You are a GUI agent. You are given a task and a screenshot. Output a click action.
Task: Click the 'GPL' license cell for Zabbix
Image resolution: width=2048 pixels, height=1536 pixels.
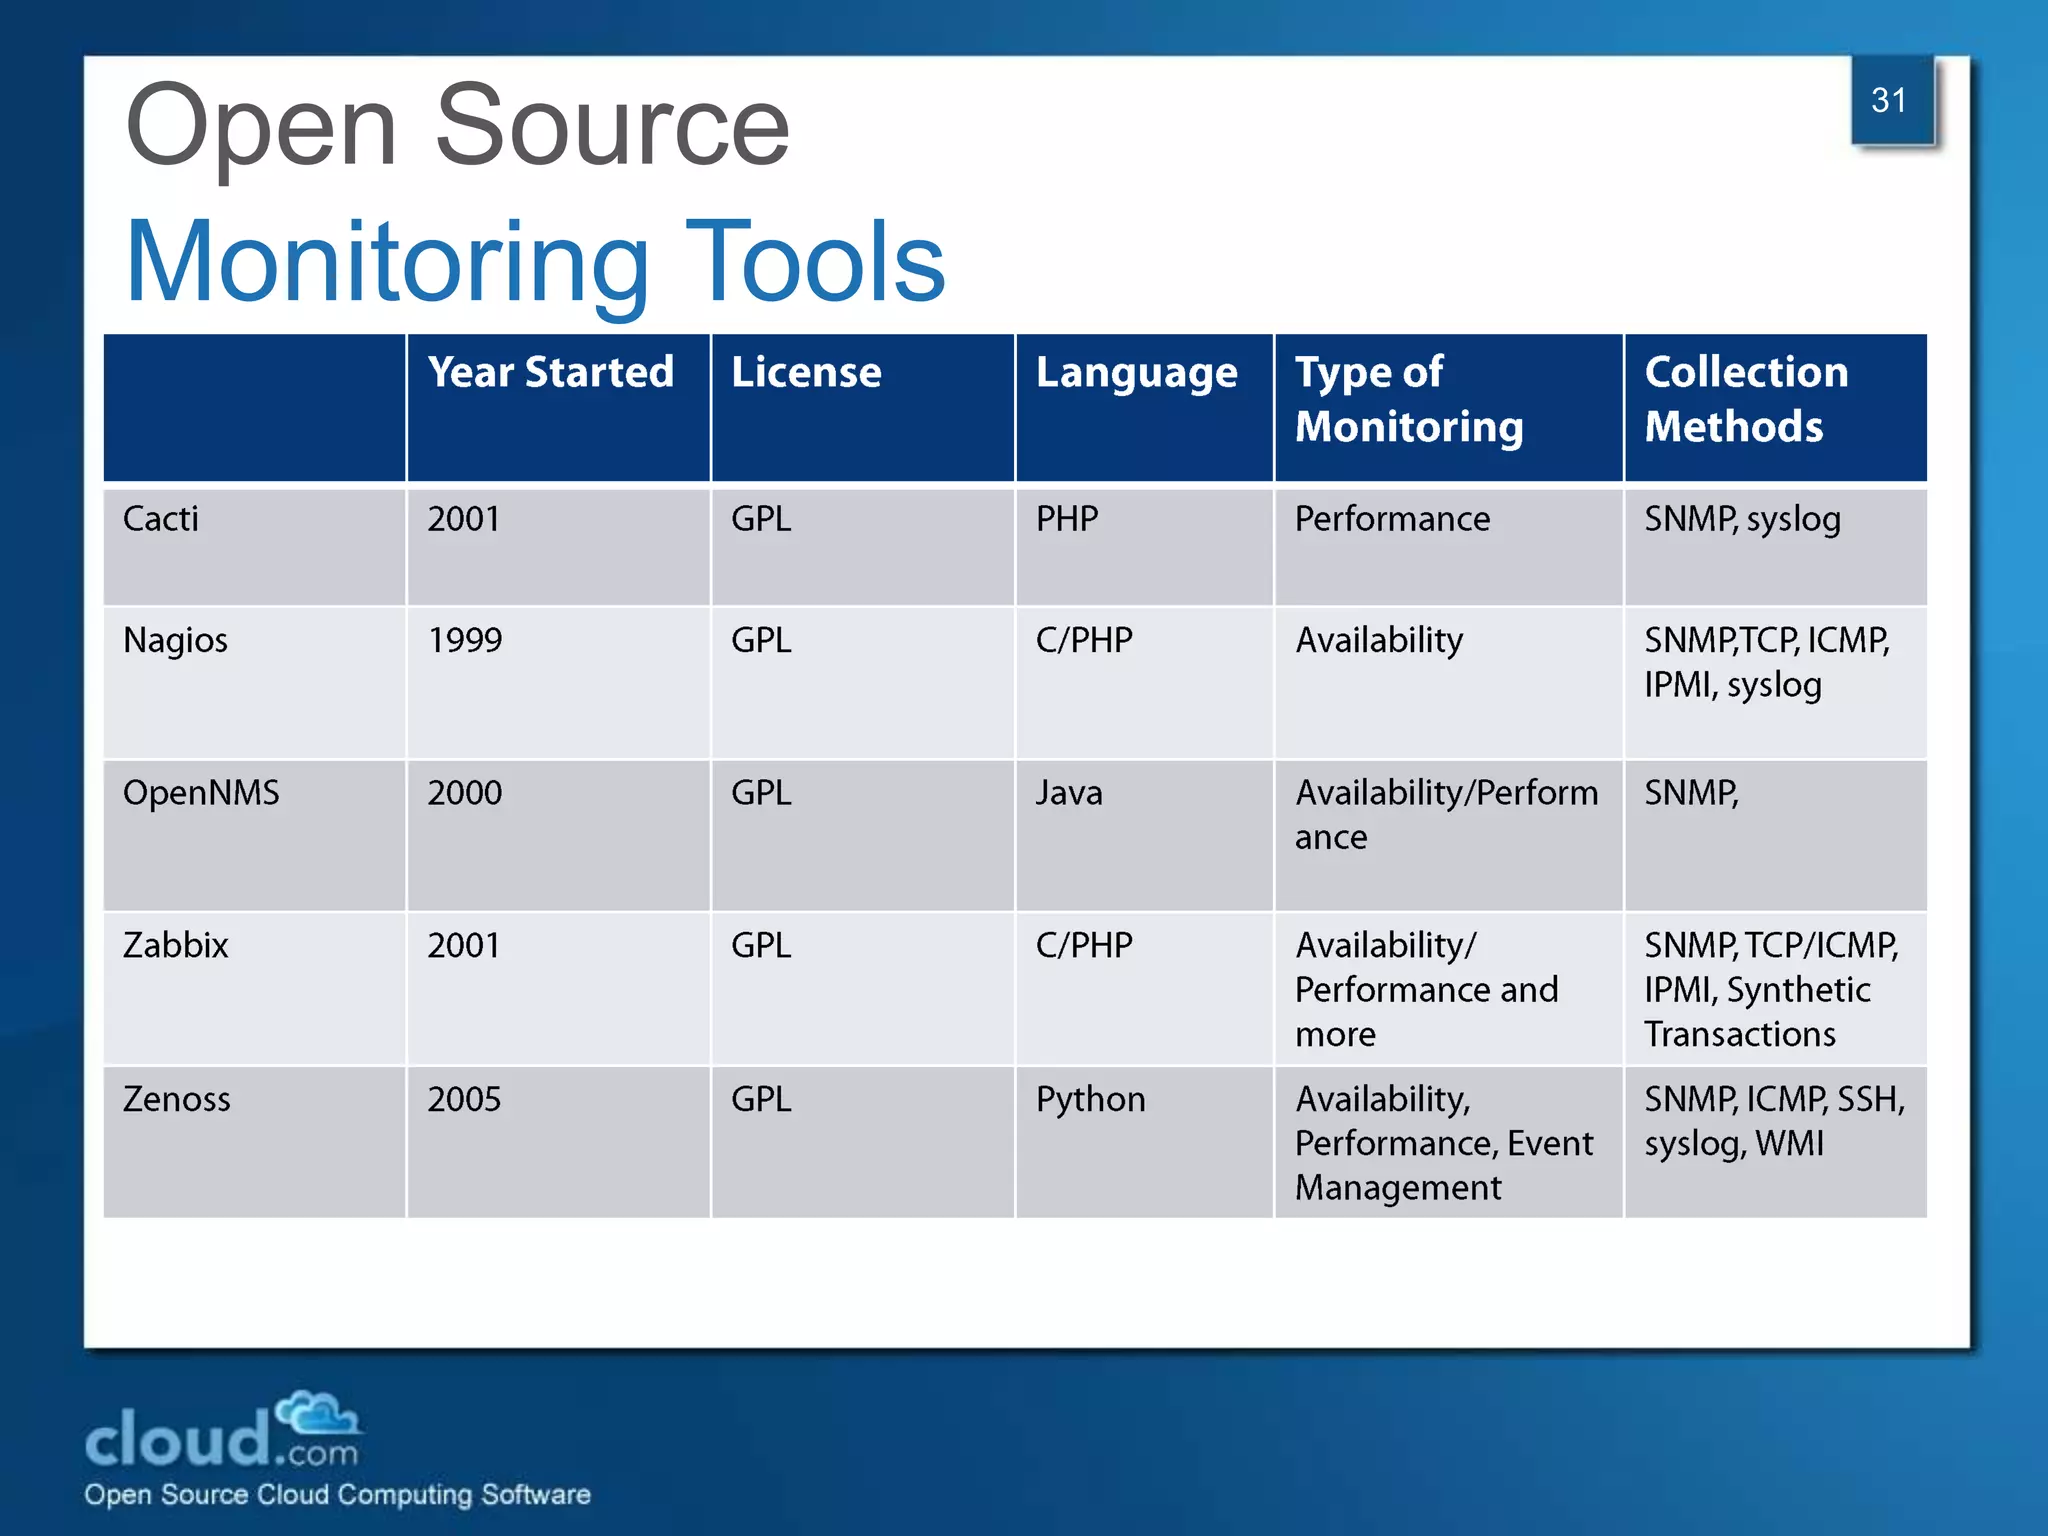863,989
